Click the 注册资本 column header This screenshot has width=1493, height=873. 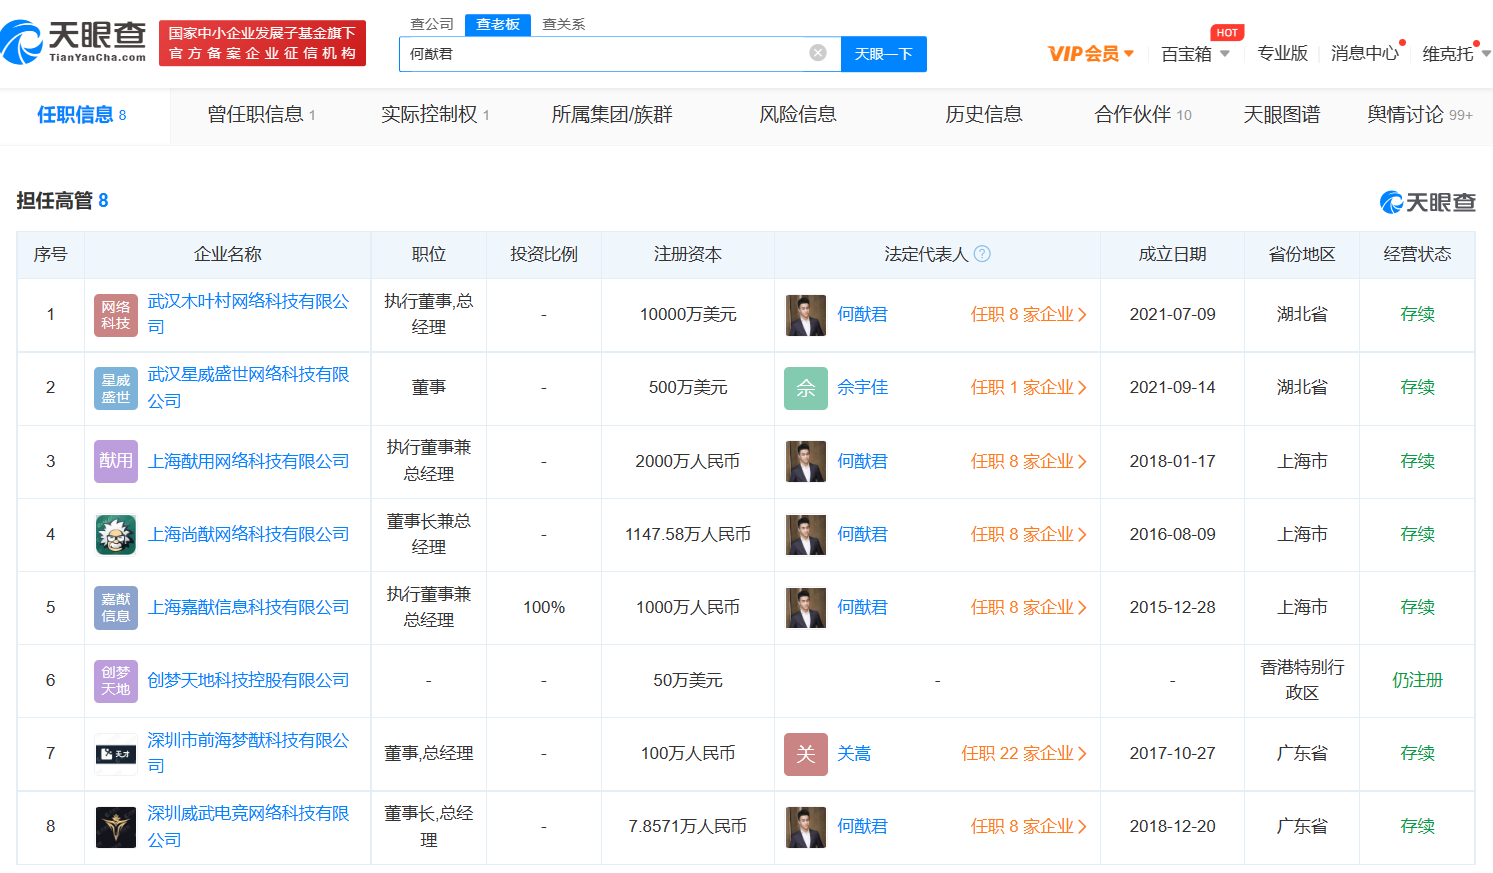[x=688, y=254]
